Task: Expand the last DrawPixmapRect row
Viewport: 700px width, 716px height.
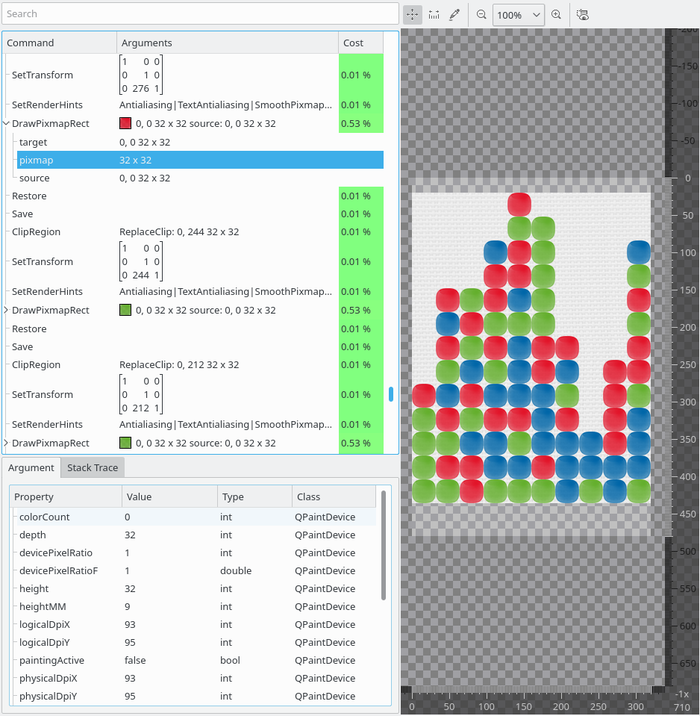Action: tap(7, 443)
